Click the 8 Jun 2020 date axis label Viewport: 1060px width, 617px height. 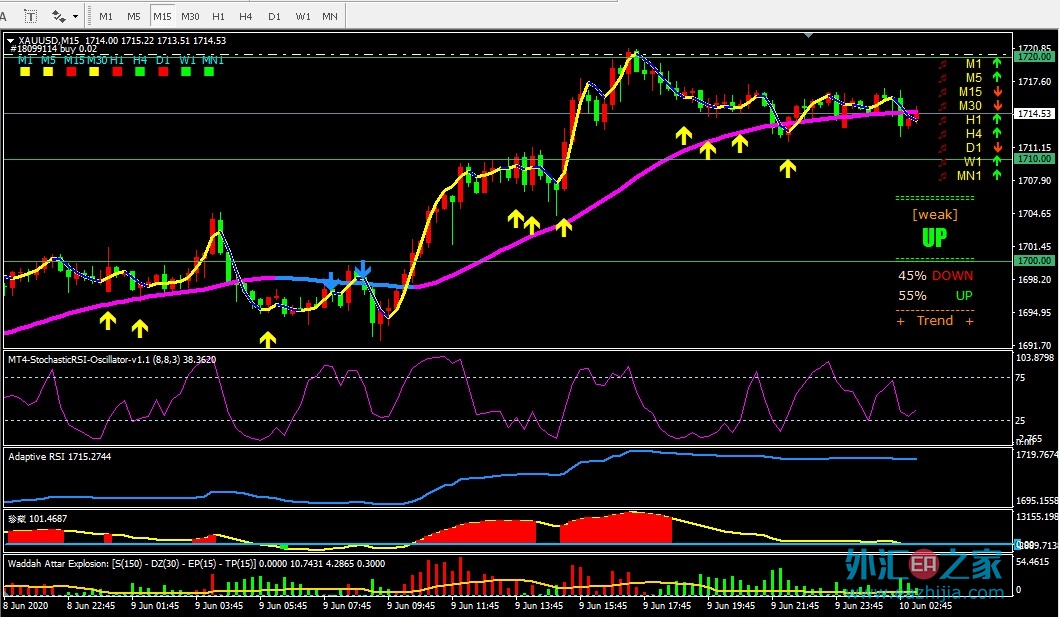[26, 606]
